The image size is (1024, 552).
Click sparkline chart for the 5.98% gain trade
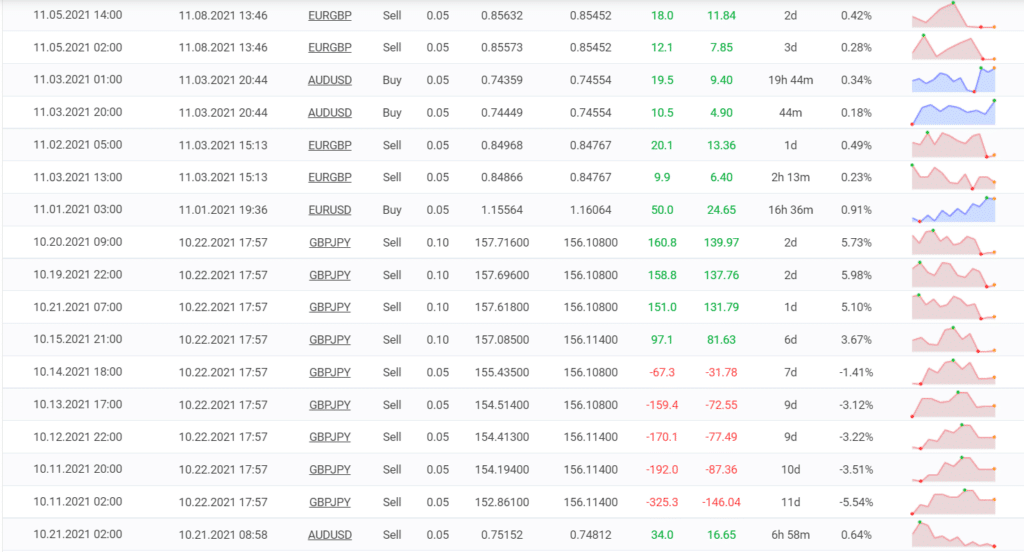click(x=954, y=274)
